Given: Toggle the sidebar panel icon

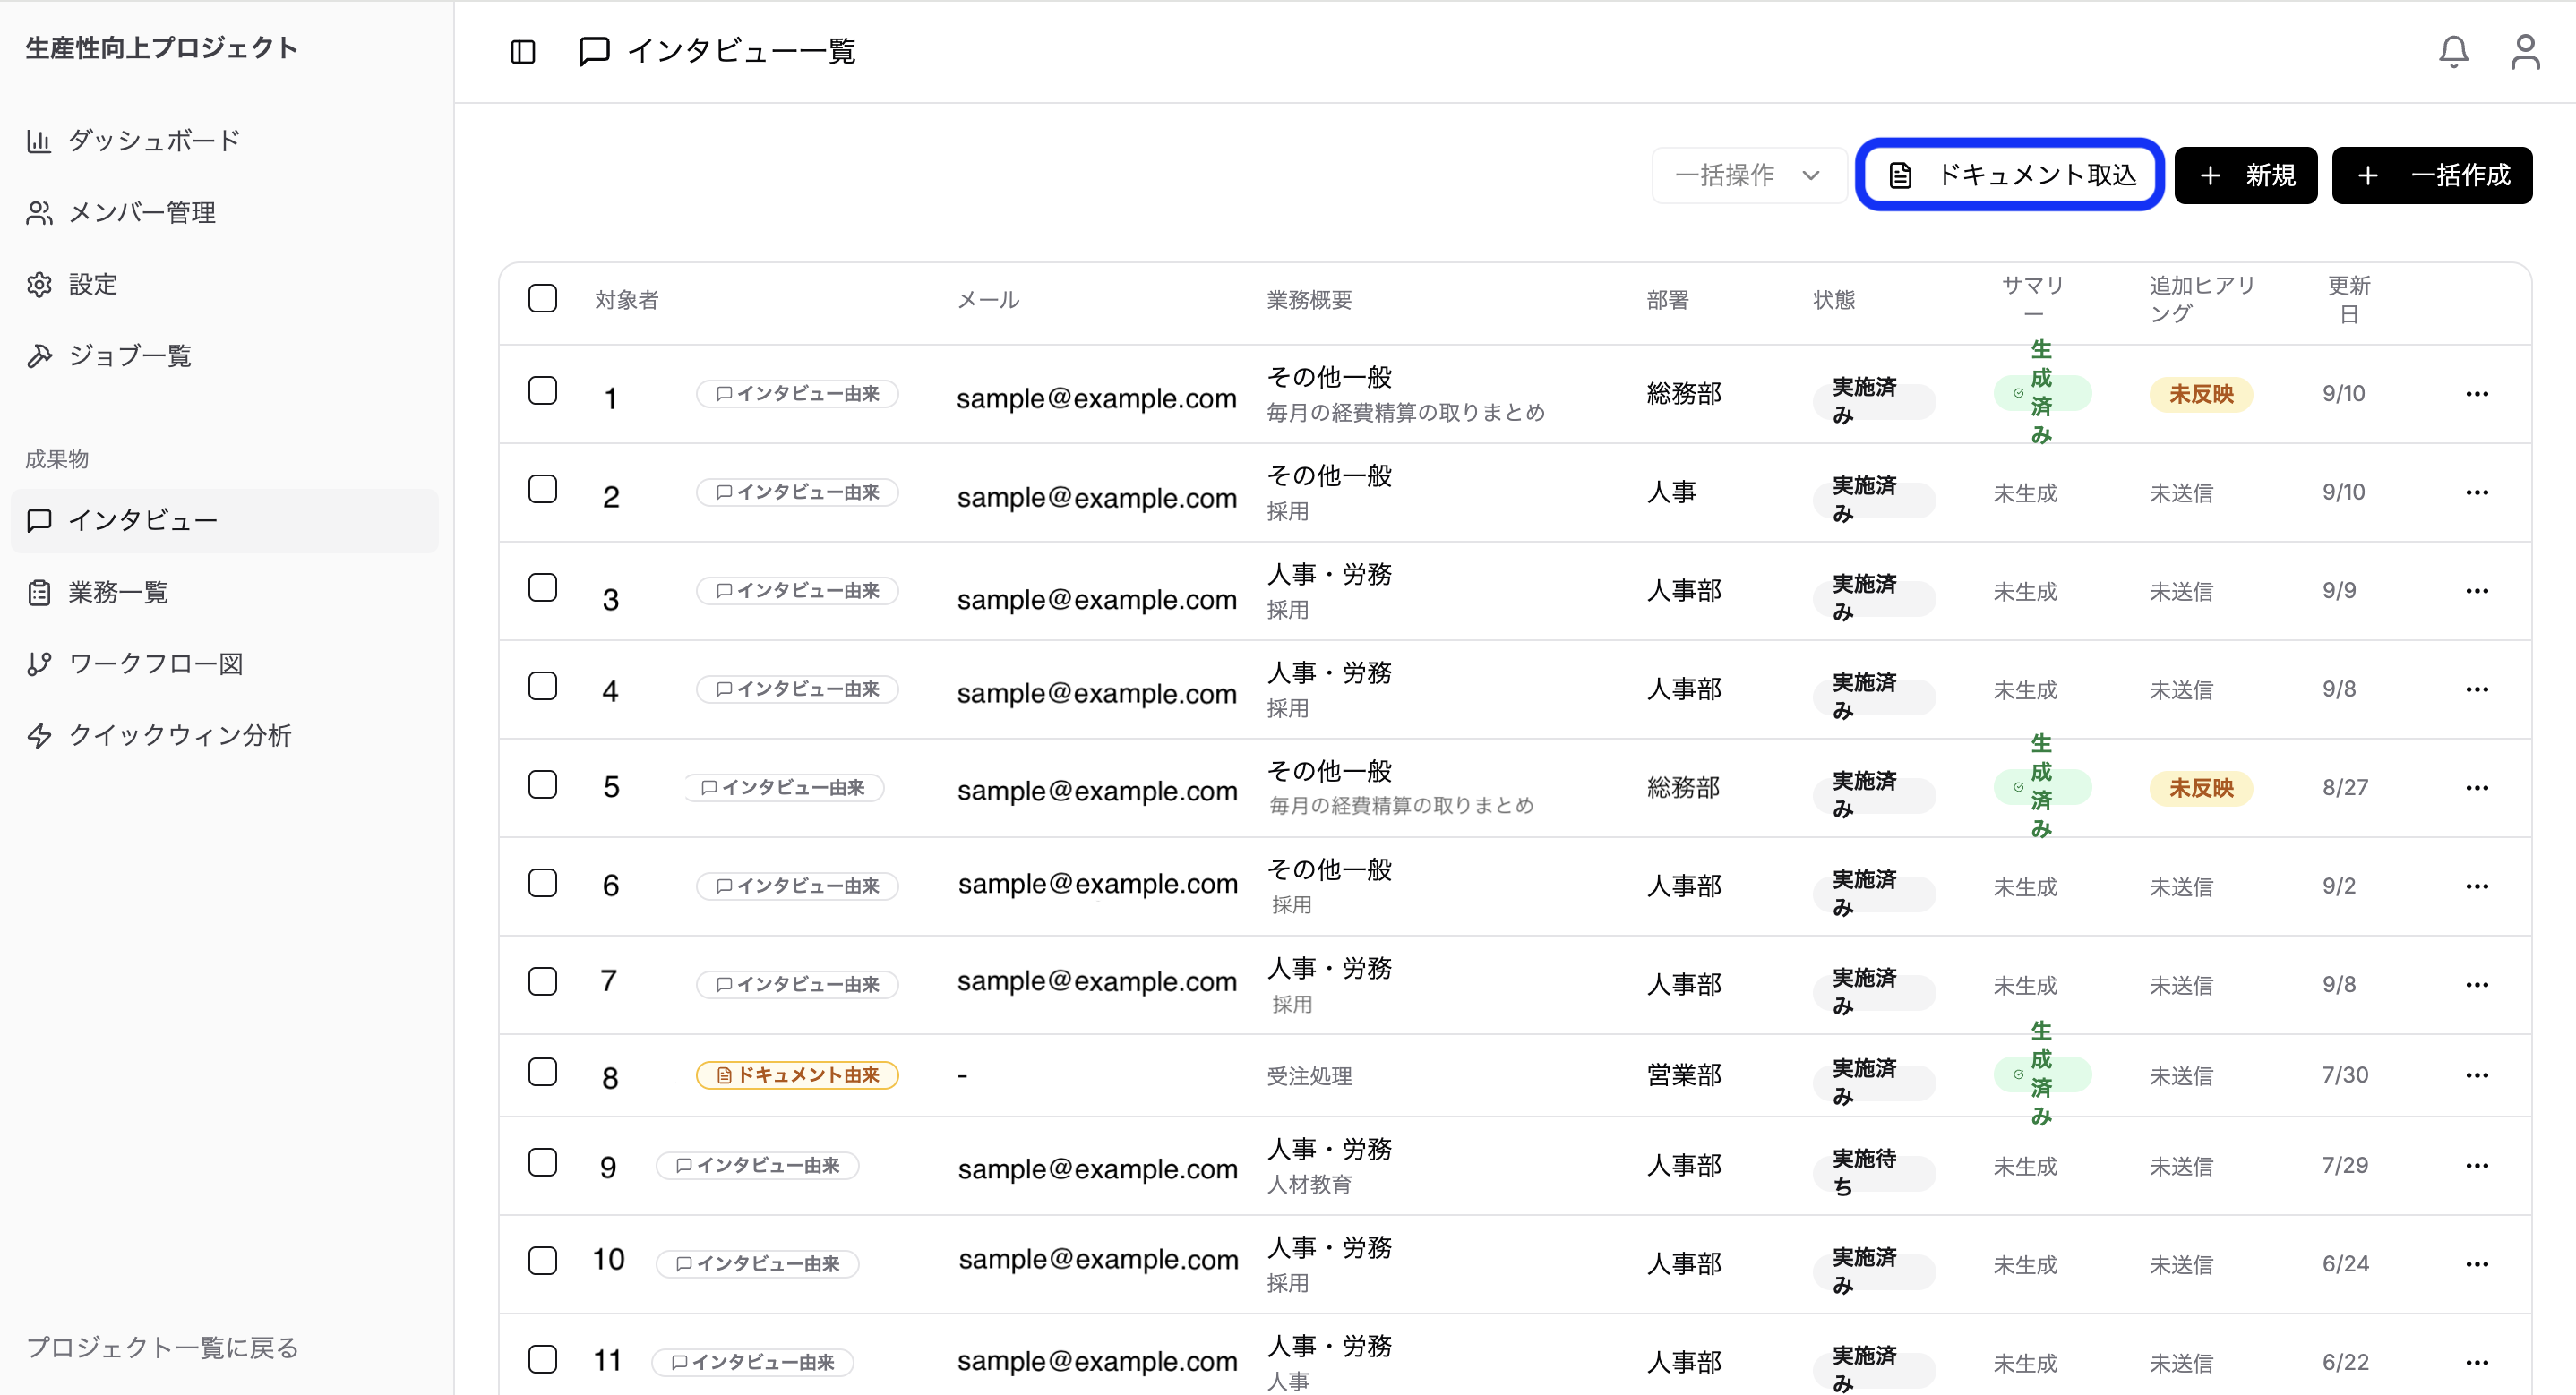Looking at the screenshot, I should click(523, 52).
